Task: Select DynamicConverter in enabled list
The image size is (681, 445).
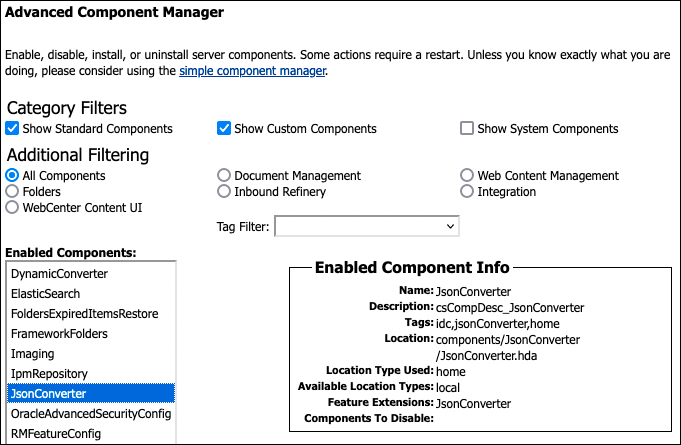Action: click(x=91, y=274)
